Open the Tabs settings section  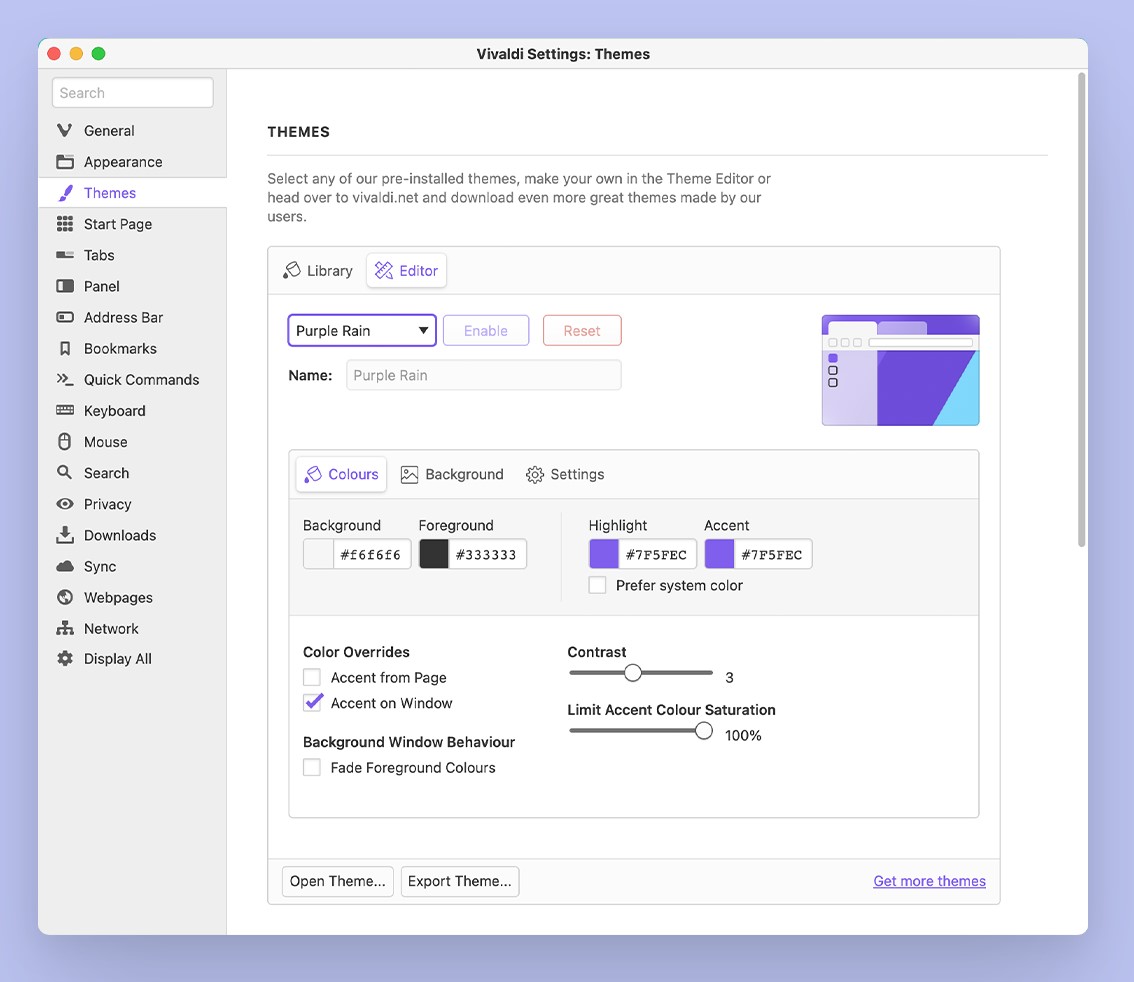coord(132,255)
